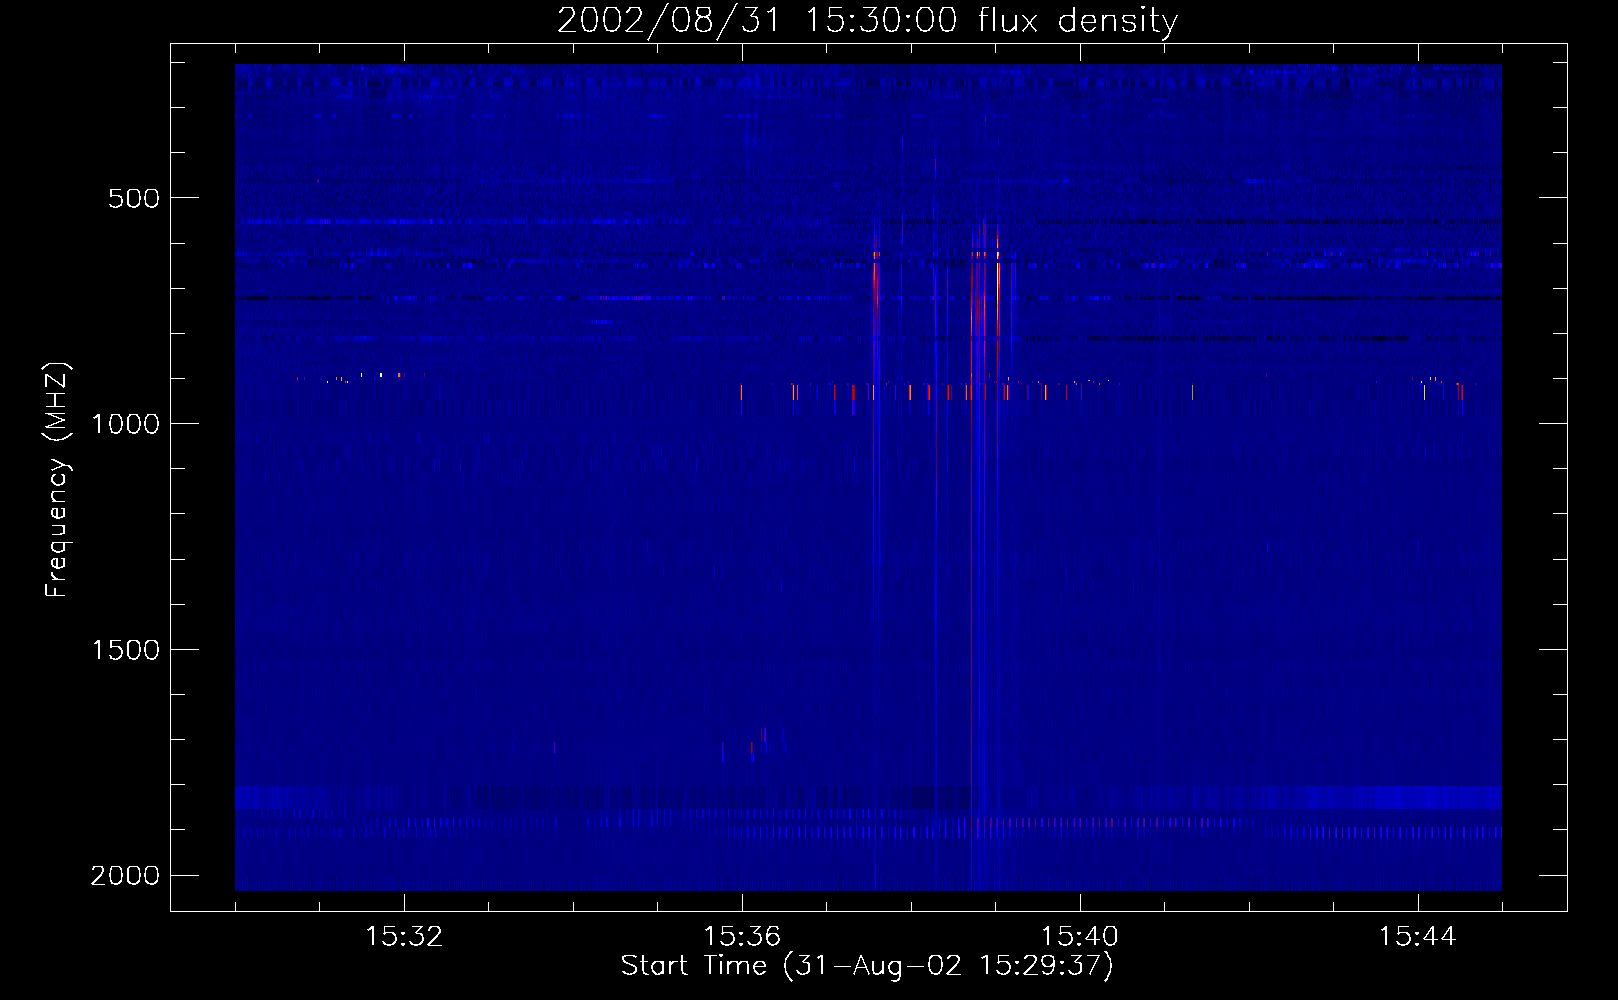Click the 15:40 time tick label
The image size is (1618, 1000).
pos(1080,937)
